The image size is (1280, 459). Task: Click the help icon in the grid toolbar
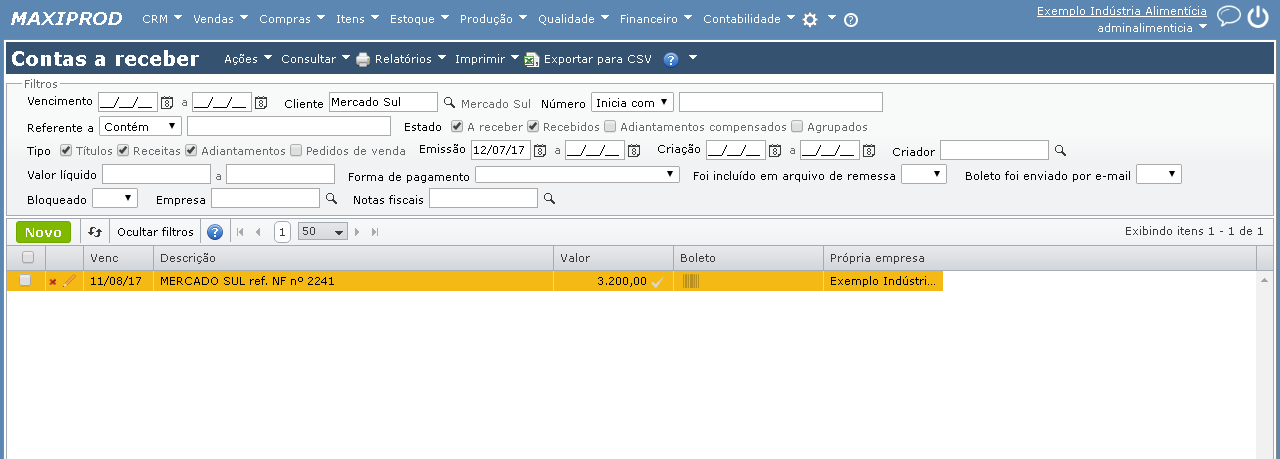pos(214,232)
